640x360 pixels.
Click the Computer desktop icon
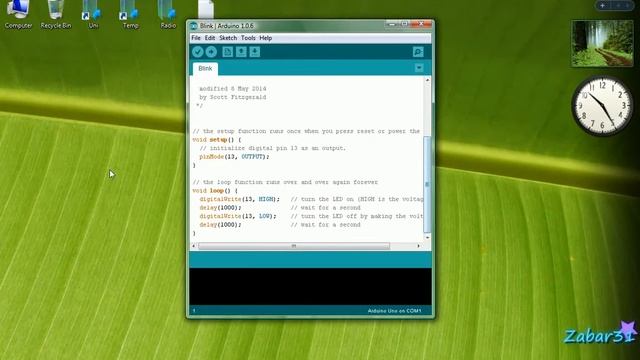tap(18, 15)
